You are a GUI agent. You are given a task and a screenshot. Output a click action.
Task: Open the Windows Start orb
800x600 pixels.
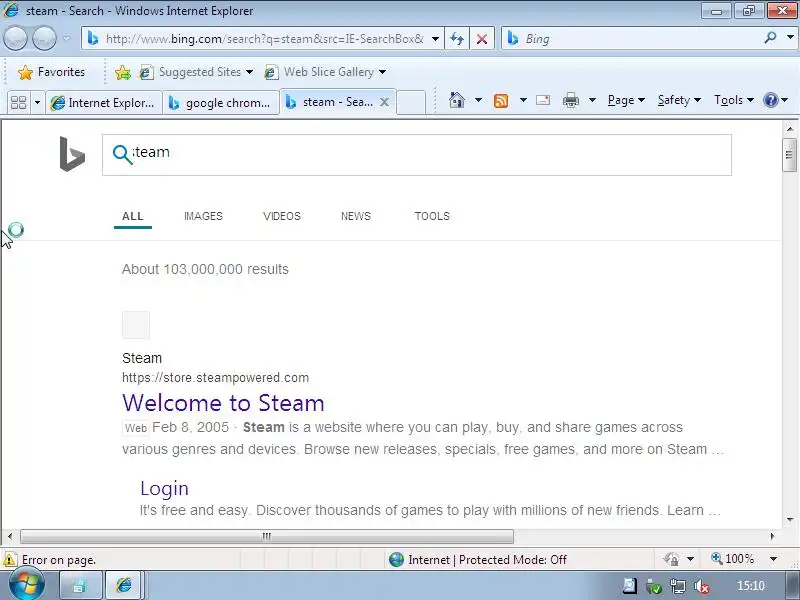(x=26, y=585)
